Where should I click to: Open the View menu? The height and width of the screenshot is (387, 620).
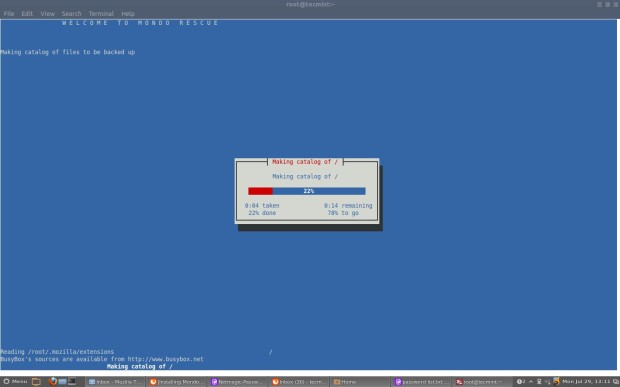(x=47, y=13)
